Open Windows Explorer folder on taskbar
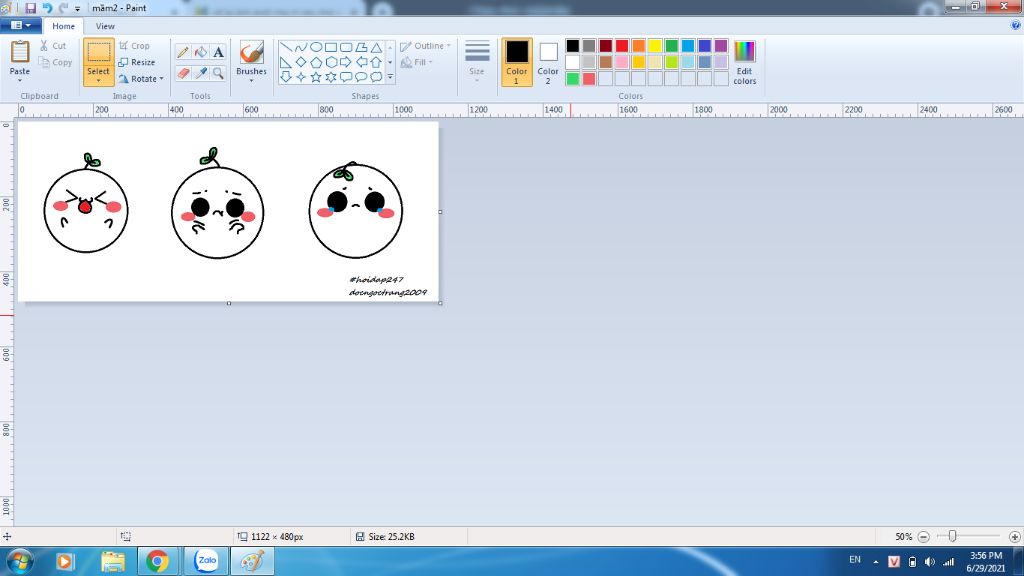The height and width of the screenshot is (576, 1024). point(113,561)
